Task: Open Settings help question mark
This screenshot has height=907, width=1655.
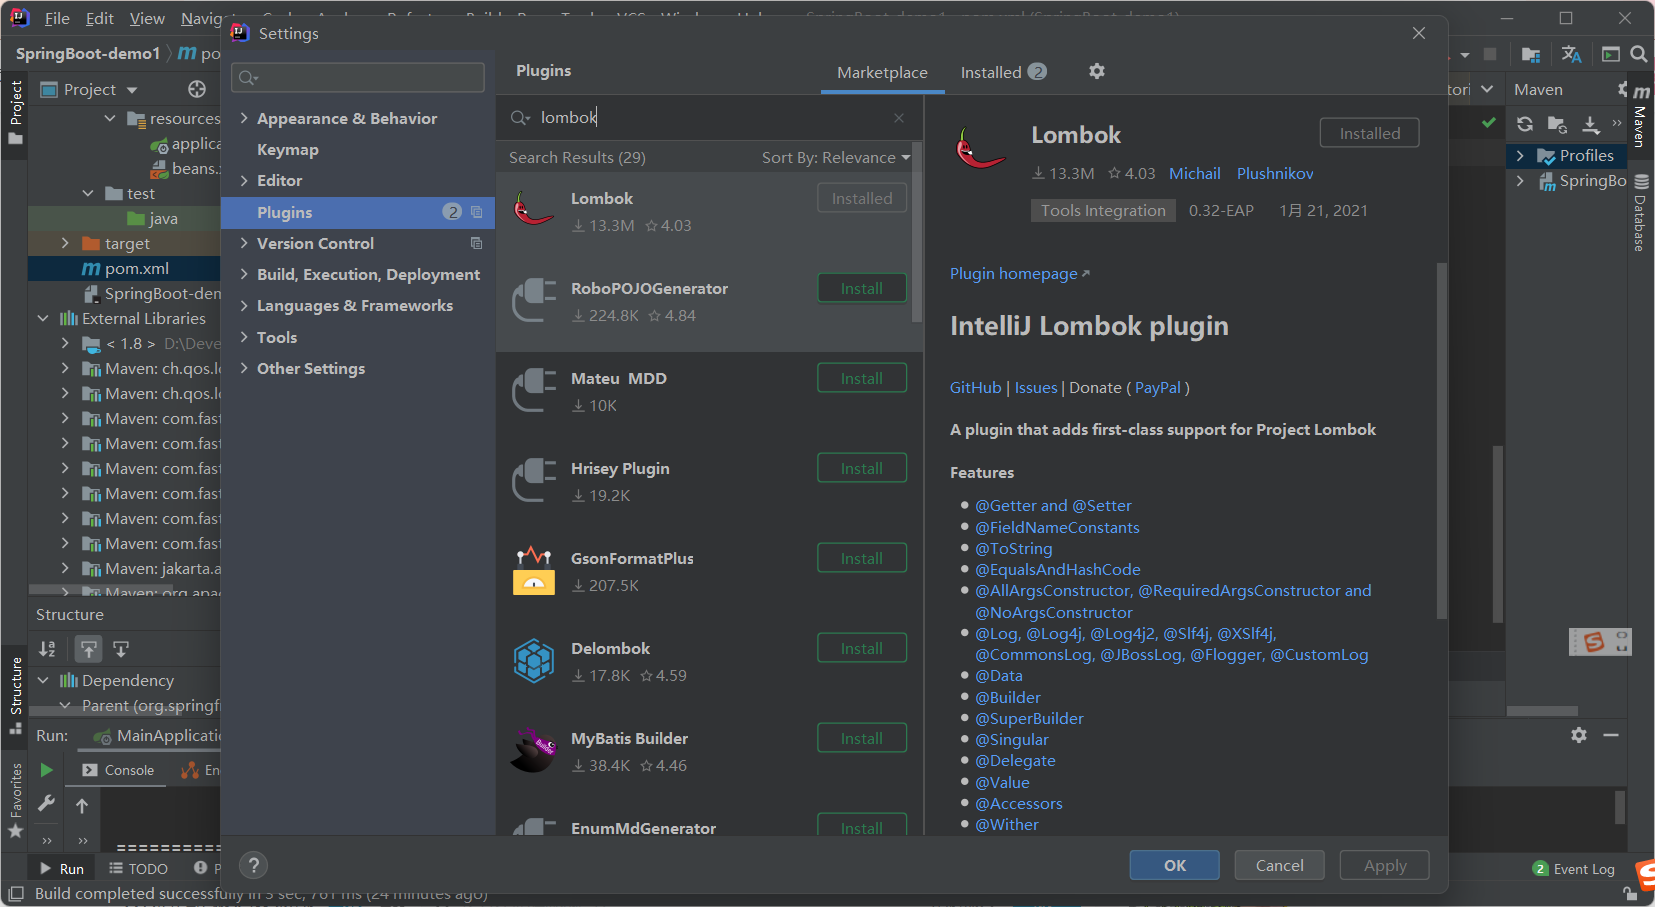Action: click(254, 865)
